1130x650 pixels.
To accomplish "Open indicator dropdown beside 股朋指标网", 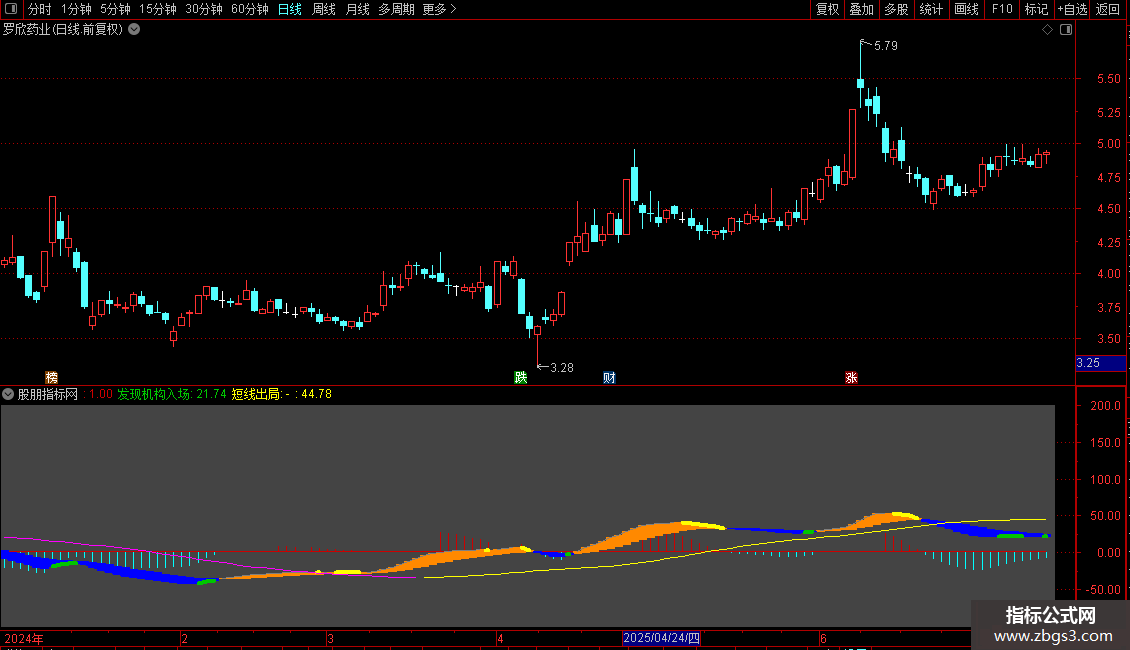I will click(8, 394).
